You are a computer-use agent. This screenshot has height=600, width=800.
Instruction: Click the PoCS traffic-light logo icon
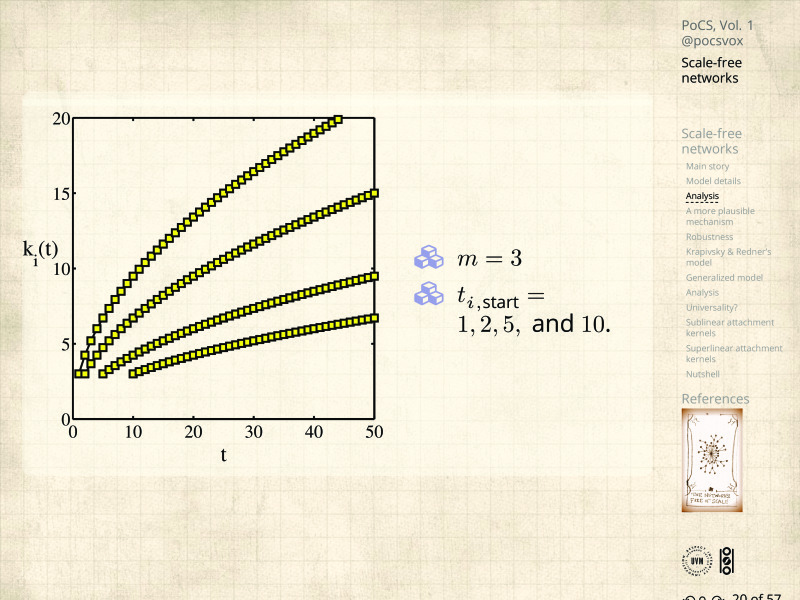click(x=727, y=561)
